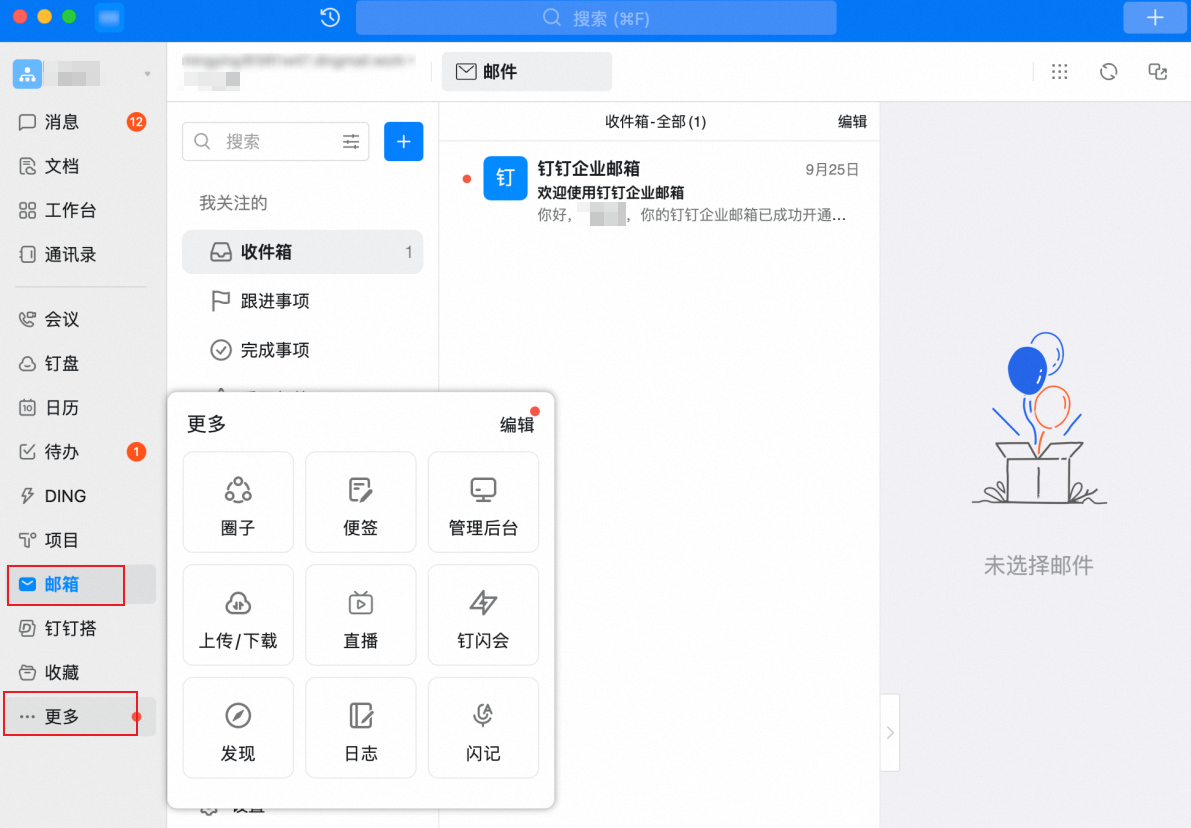Open 上传/下载 tile
The image size is (1191, 828).
click(238, 615)
